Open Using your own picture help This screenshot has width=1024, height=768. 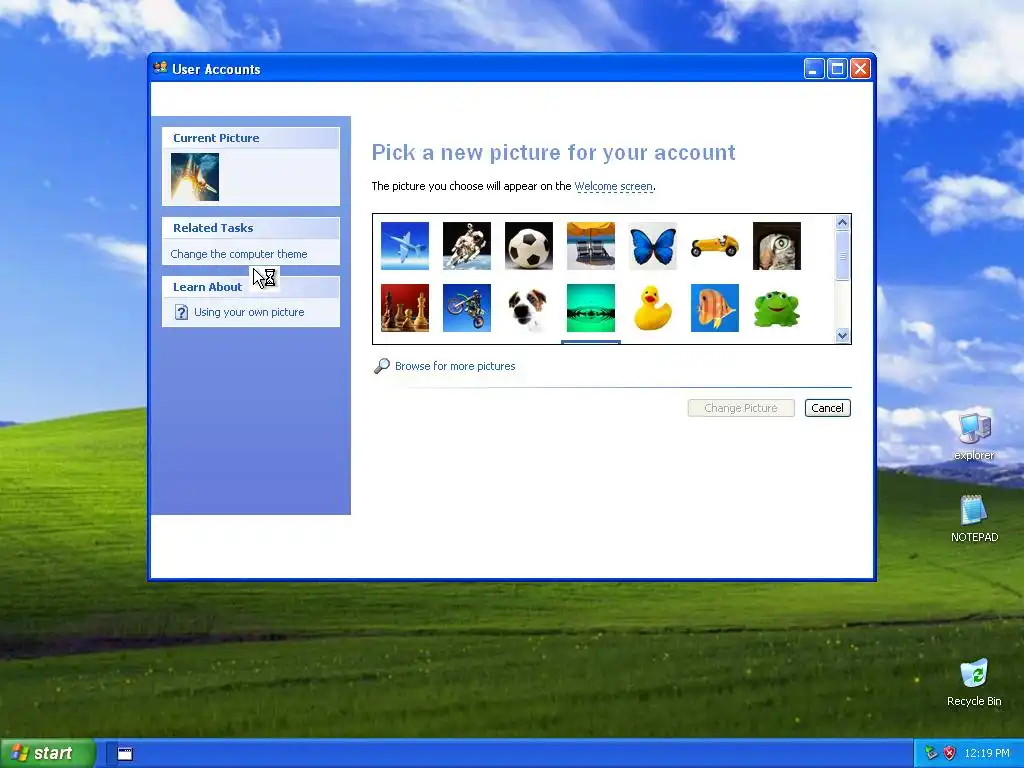click(x=249, y=312)
